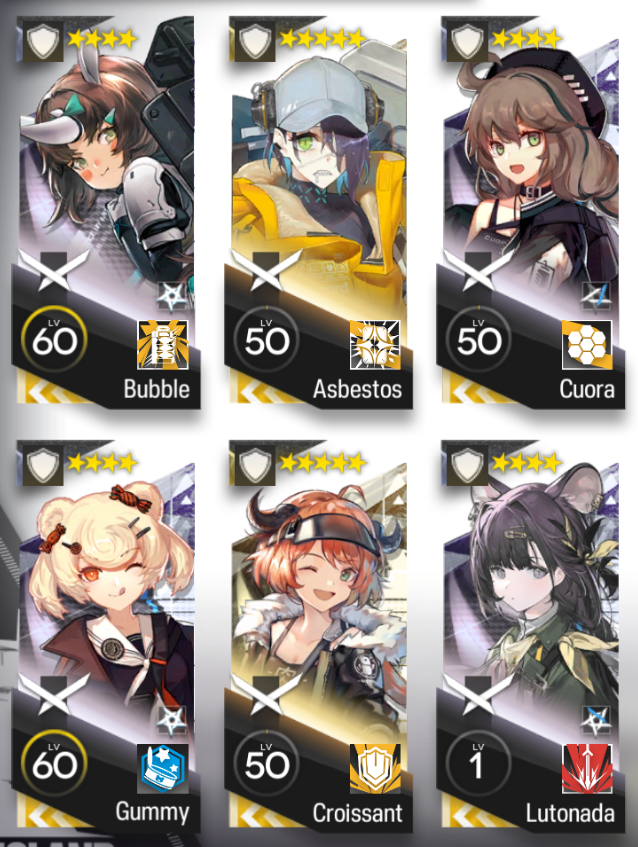Image resolution: width=638 pixels, height=847 pixels.
Task: Select Lutonada operator portrait
Action: [x=532, y=581]
